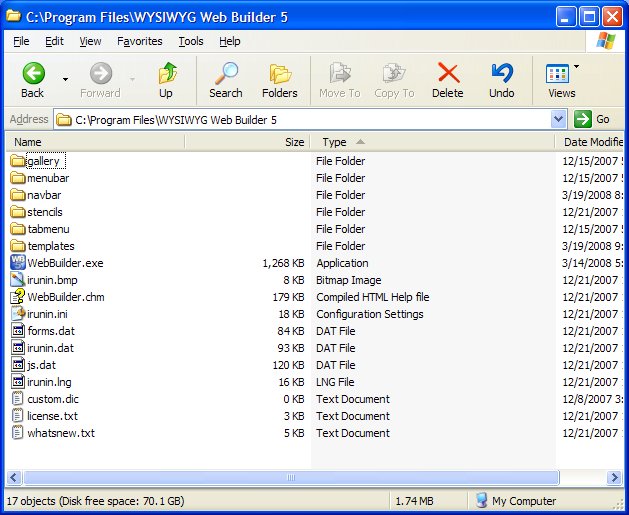The image size is (629, 515).
Task: Open the File menu
Action: click(x=21, y=41)
